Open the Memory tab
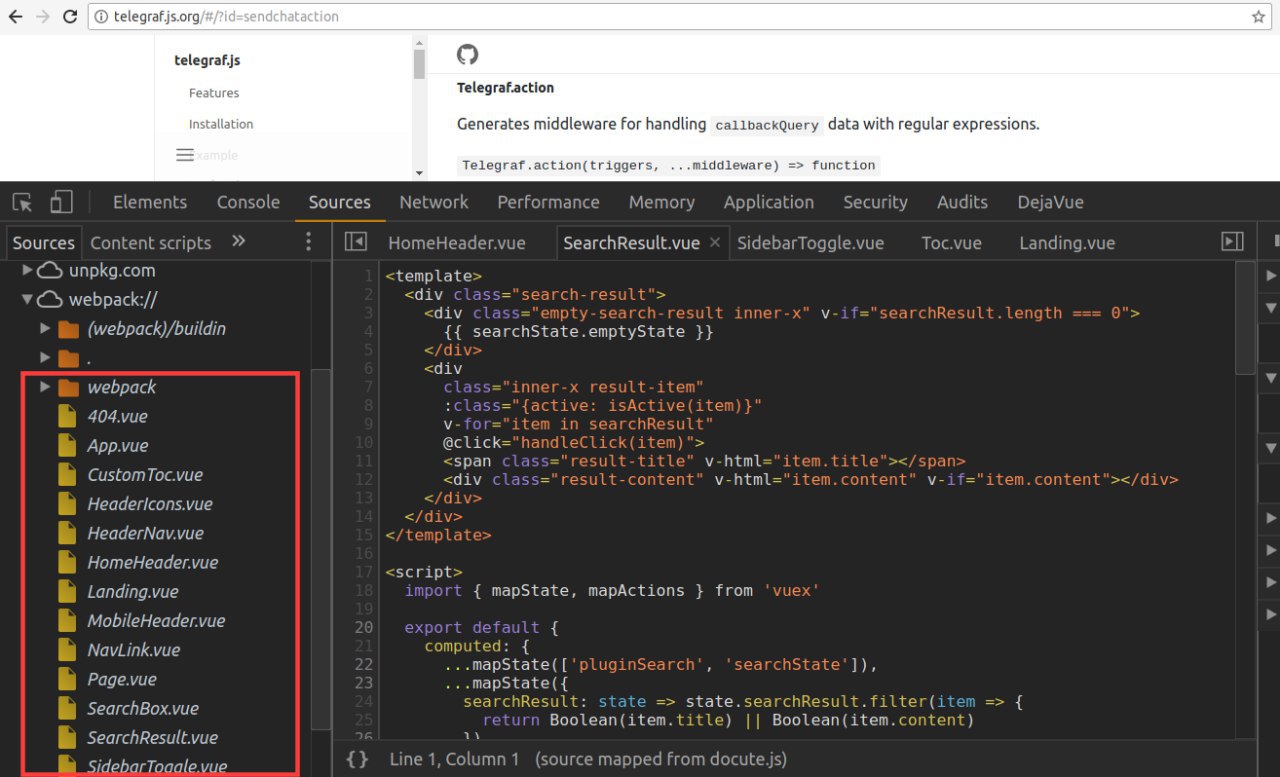This screenshot has height=777, width=1280. (661, 202)
